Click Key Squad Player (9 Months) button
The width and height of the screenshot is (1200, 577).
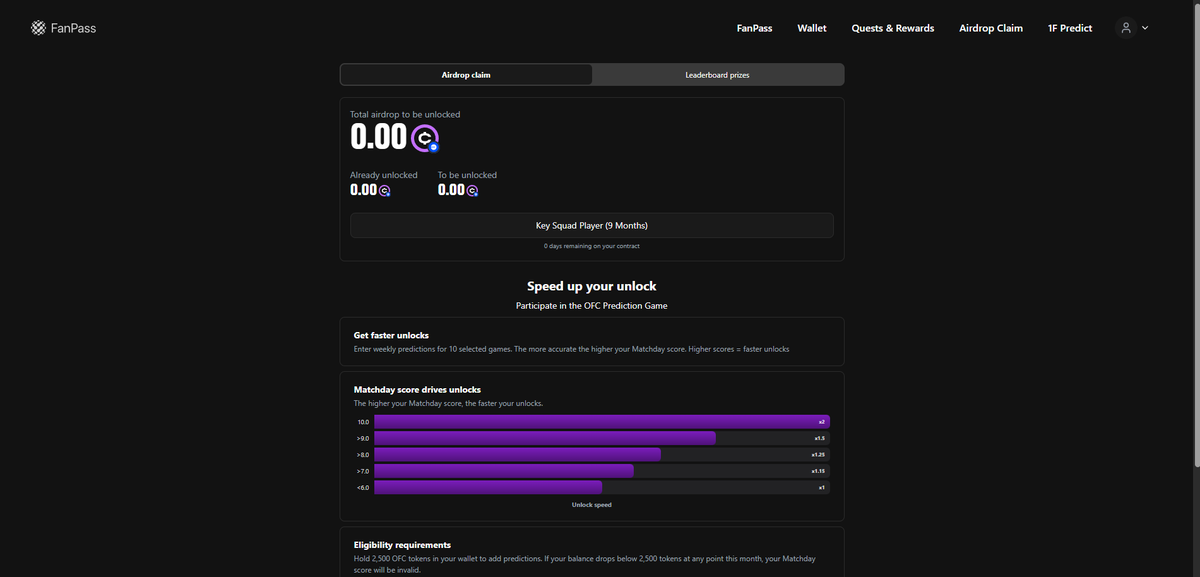[592, 225]
